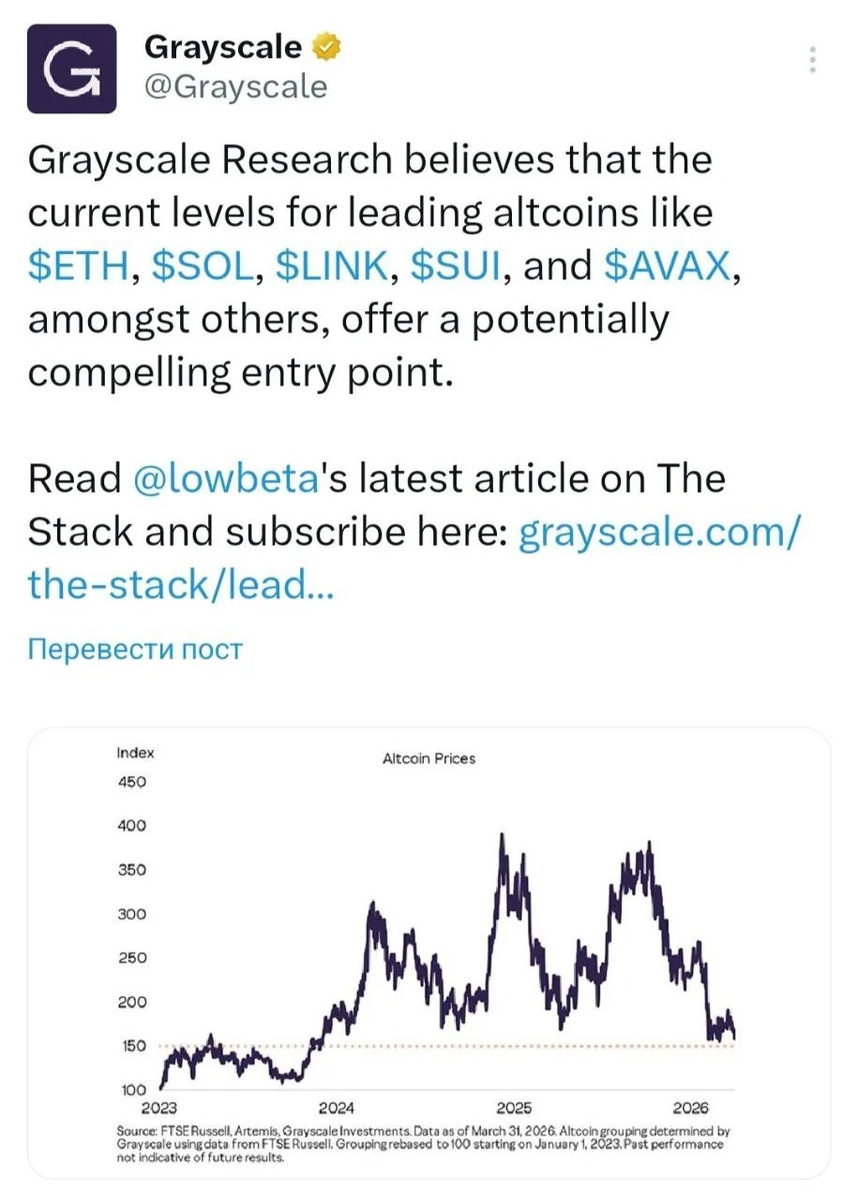Click the Grayscale display name
This screenshot has width=857, height=1200.
pos(222,45)
